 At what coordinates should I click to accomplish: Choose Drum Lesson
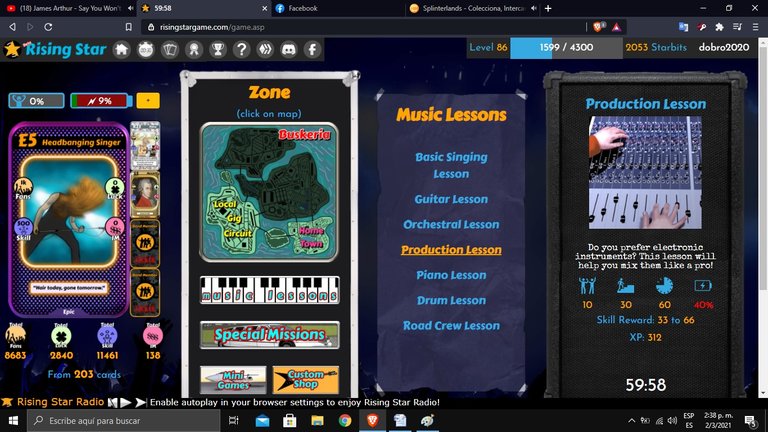[451, 300]
